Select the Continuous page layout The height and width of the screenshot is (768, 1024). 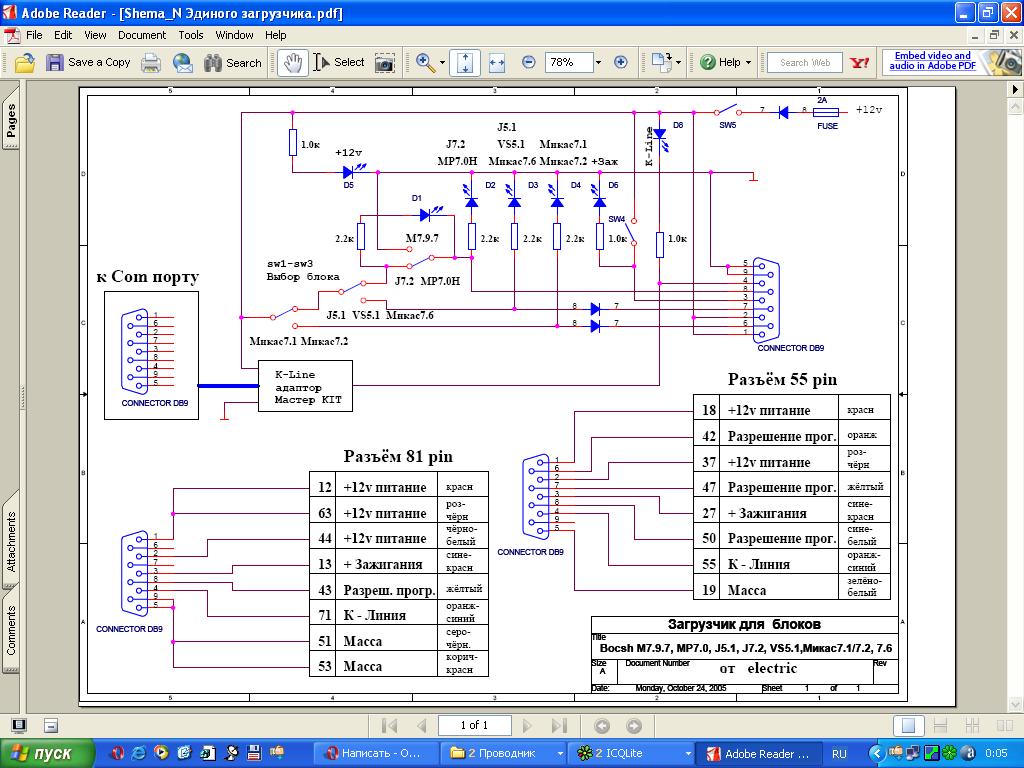(x=940, y=726)
